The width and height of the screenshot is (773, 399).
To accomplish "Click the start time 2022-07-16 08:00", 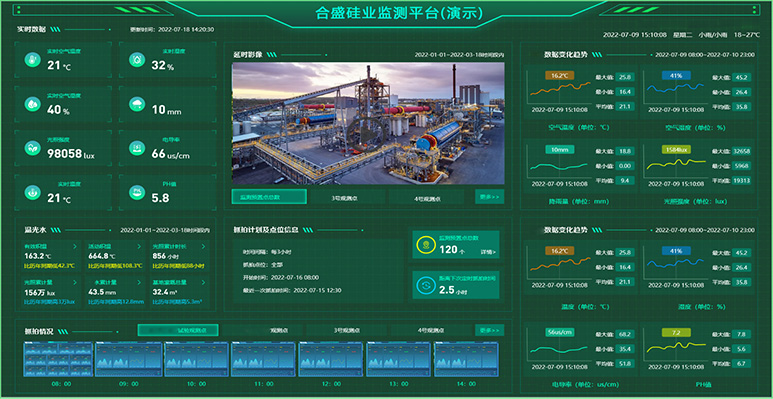I will (295, 278).
